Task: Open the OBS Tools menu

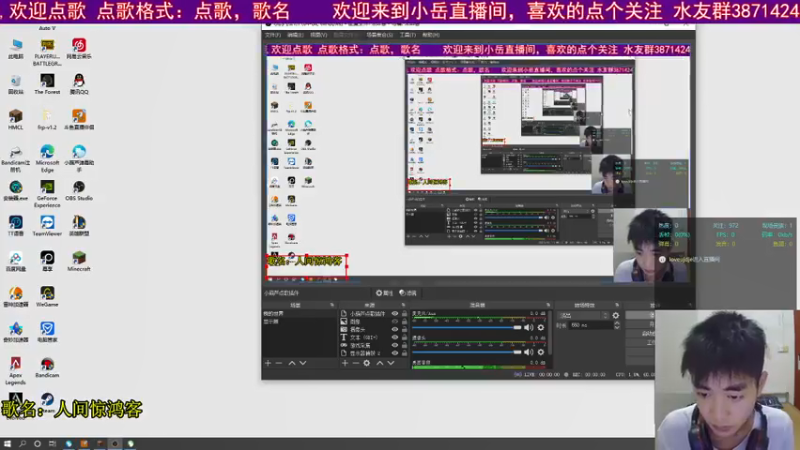Action: 408,35
